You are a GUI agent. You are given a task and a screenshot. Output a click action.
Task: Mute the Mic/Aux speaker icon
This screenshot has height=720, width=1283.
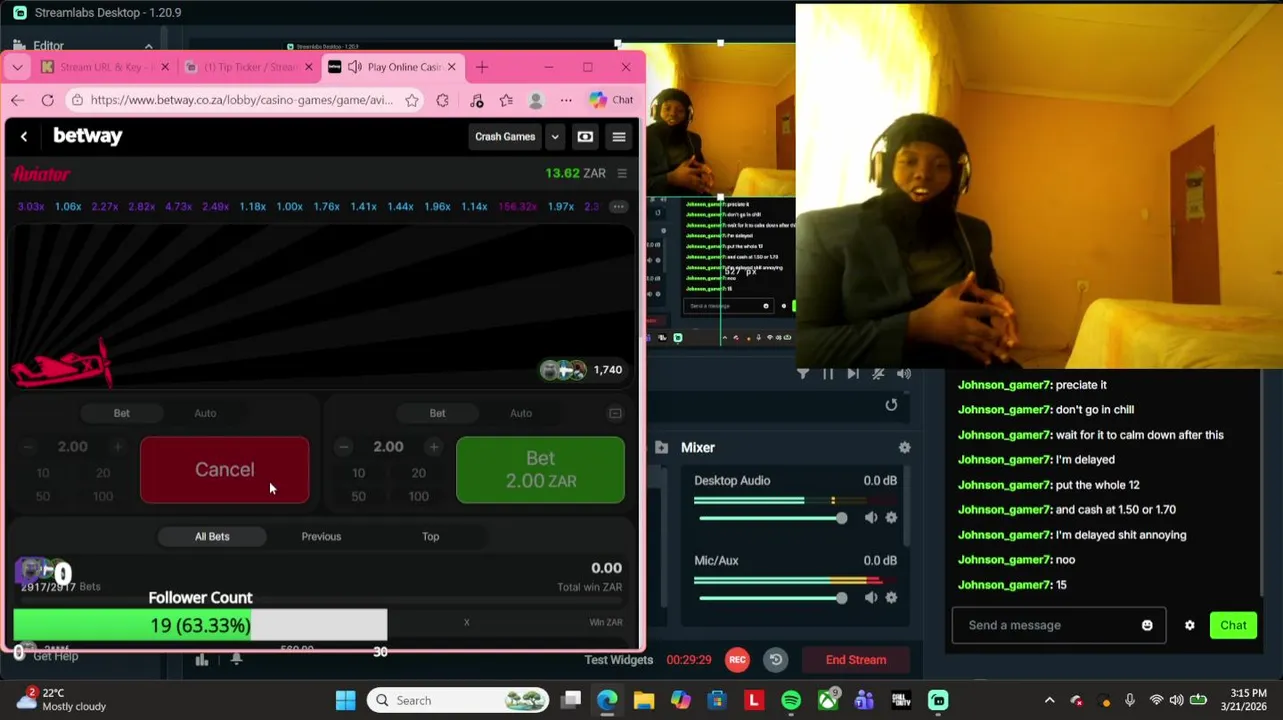tap(871, 598)
